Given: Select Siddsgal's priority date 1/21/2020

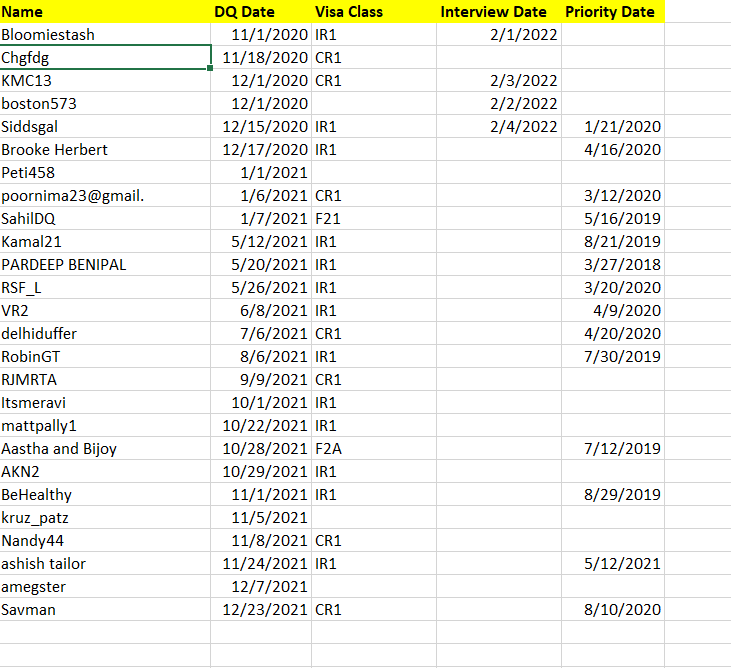Looking at the screenshot, I should tap(613, 126).
